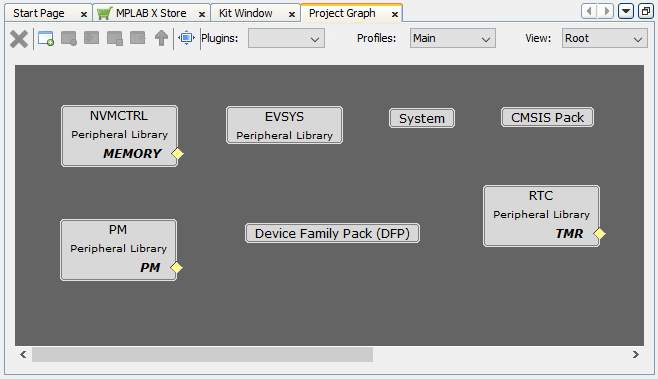Click the gray up arrow icon
The width and height of the screenshot is (658, 379).
pos(161,38)
